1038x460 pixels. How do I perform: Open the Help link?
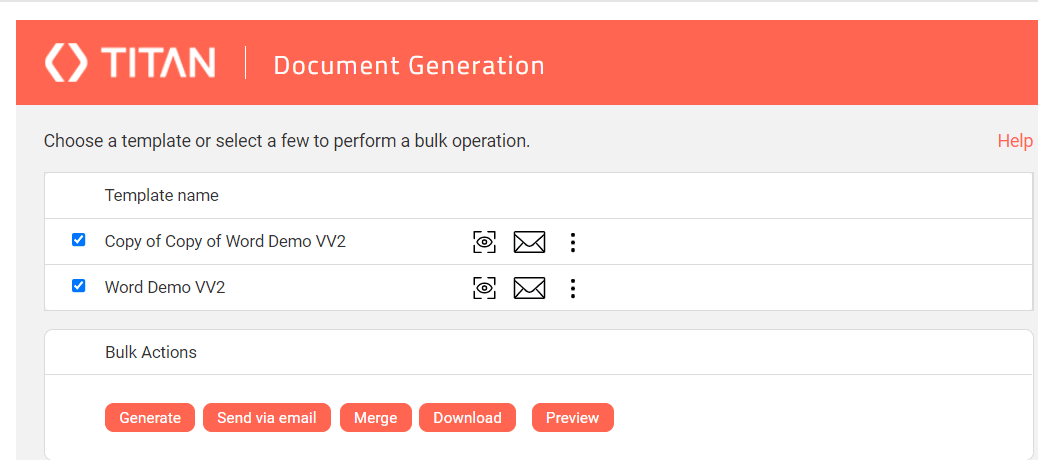coord(1015,141)
